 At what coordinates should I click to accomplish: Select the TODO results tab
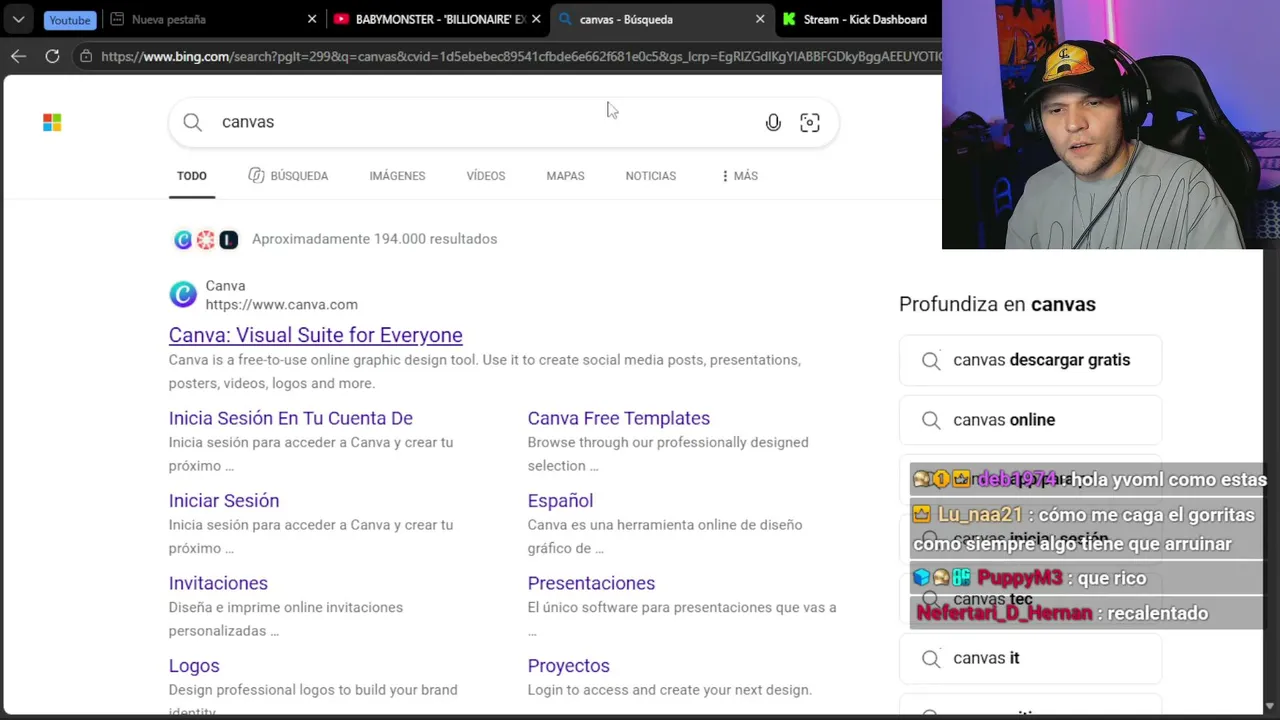click(x=192, y=176)
